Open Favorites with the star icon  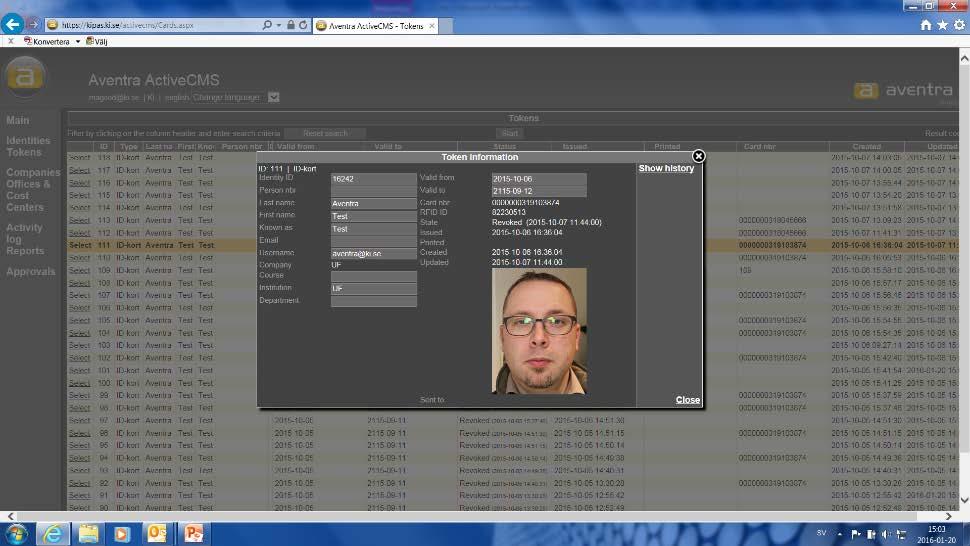pos(942,25)
